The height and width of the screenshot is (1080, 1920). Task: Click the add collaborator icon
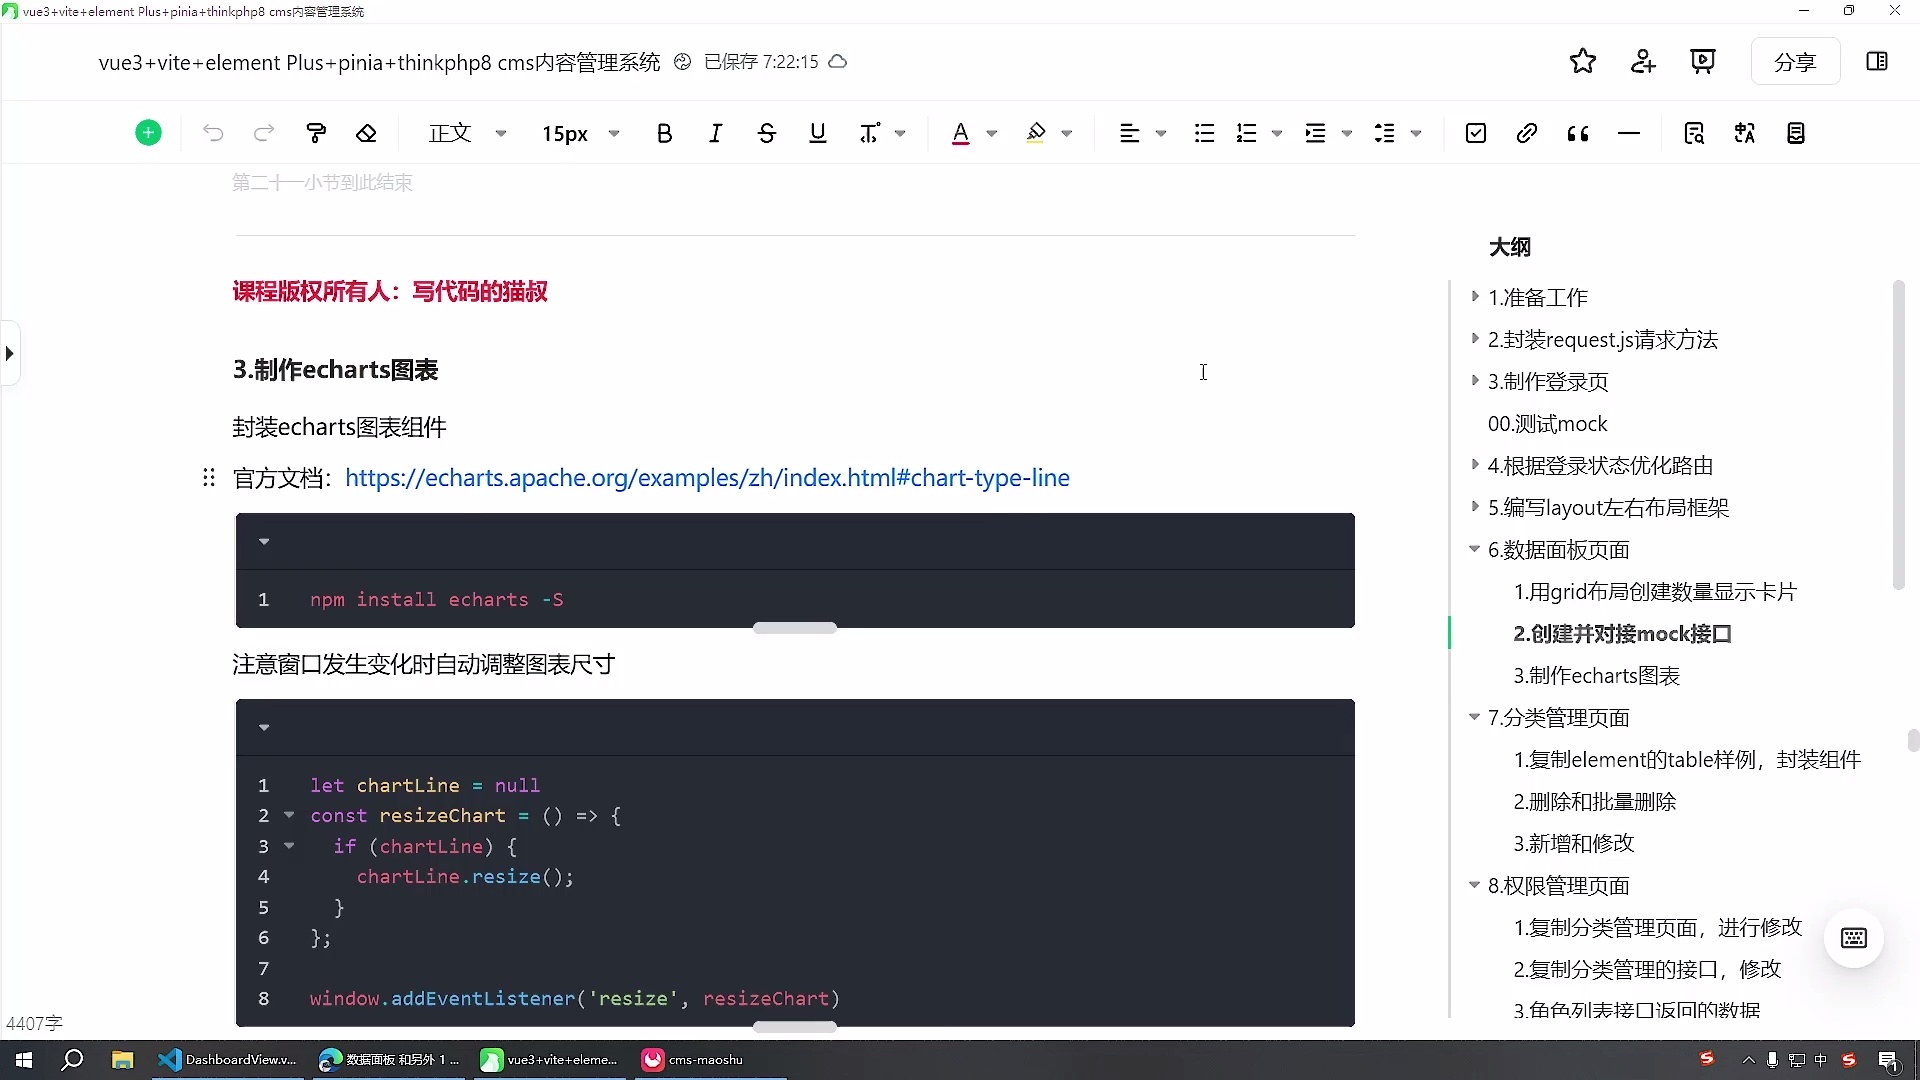point(1643,61)
